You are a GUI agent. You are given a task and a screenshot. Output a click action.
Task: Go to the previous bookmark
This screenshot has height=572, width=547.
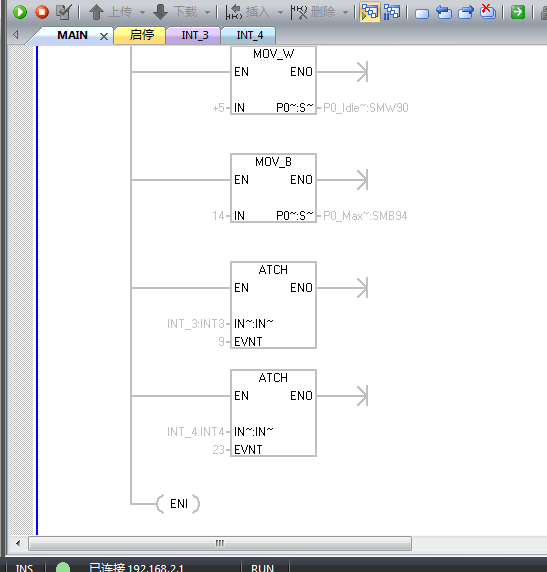(x=444, y=12)
